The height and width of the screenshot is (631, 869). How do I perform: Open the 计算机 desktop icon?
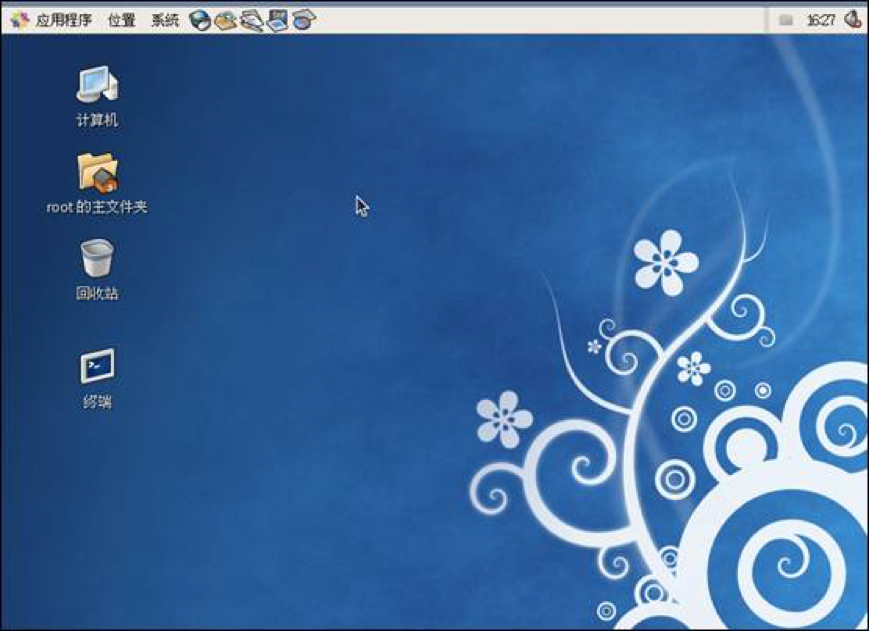[98, 84]
